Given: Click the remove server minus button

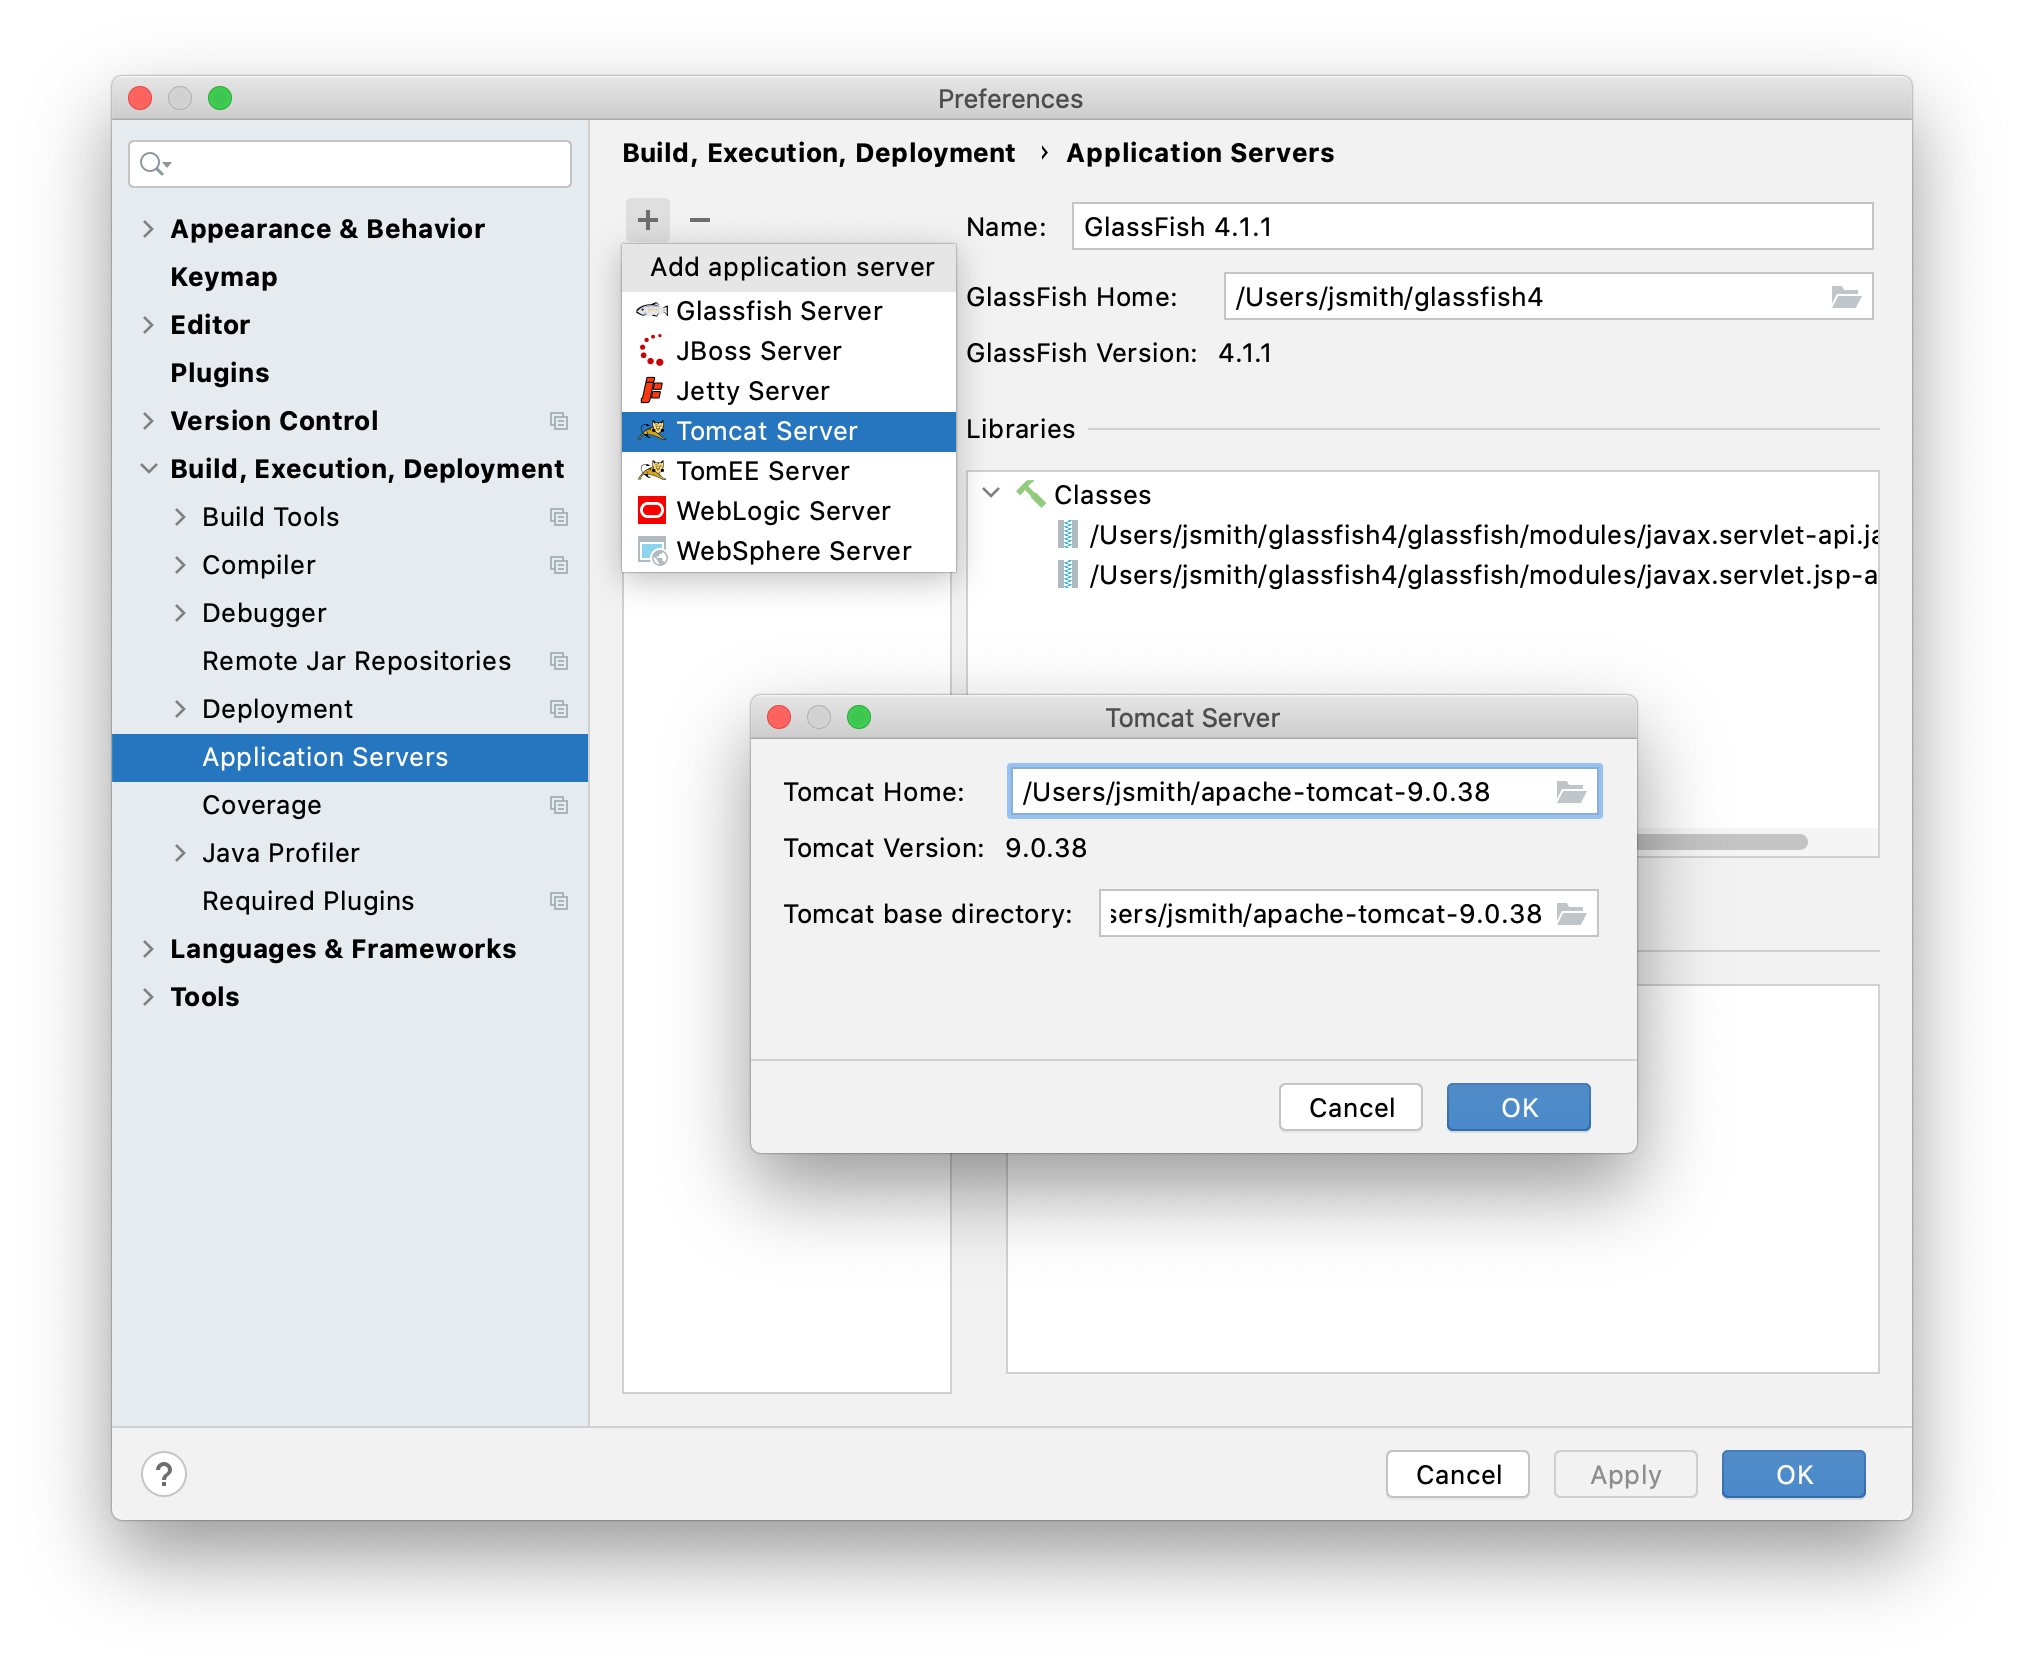Looking at the screenshot, I should [701, 219].
